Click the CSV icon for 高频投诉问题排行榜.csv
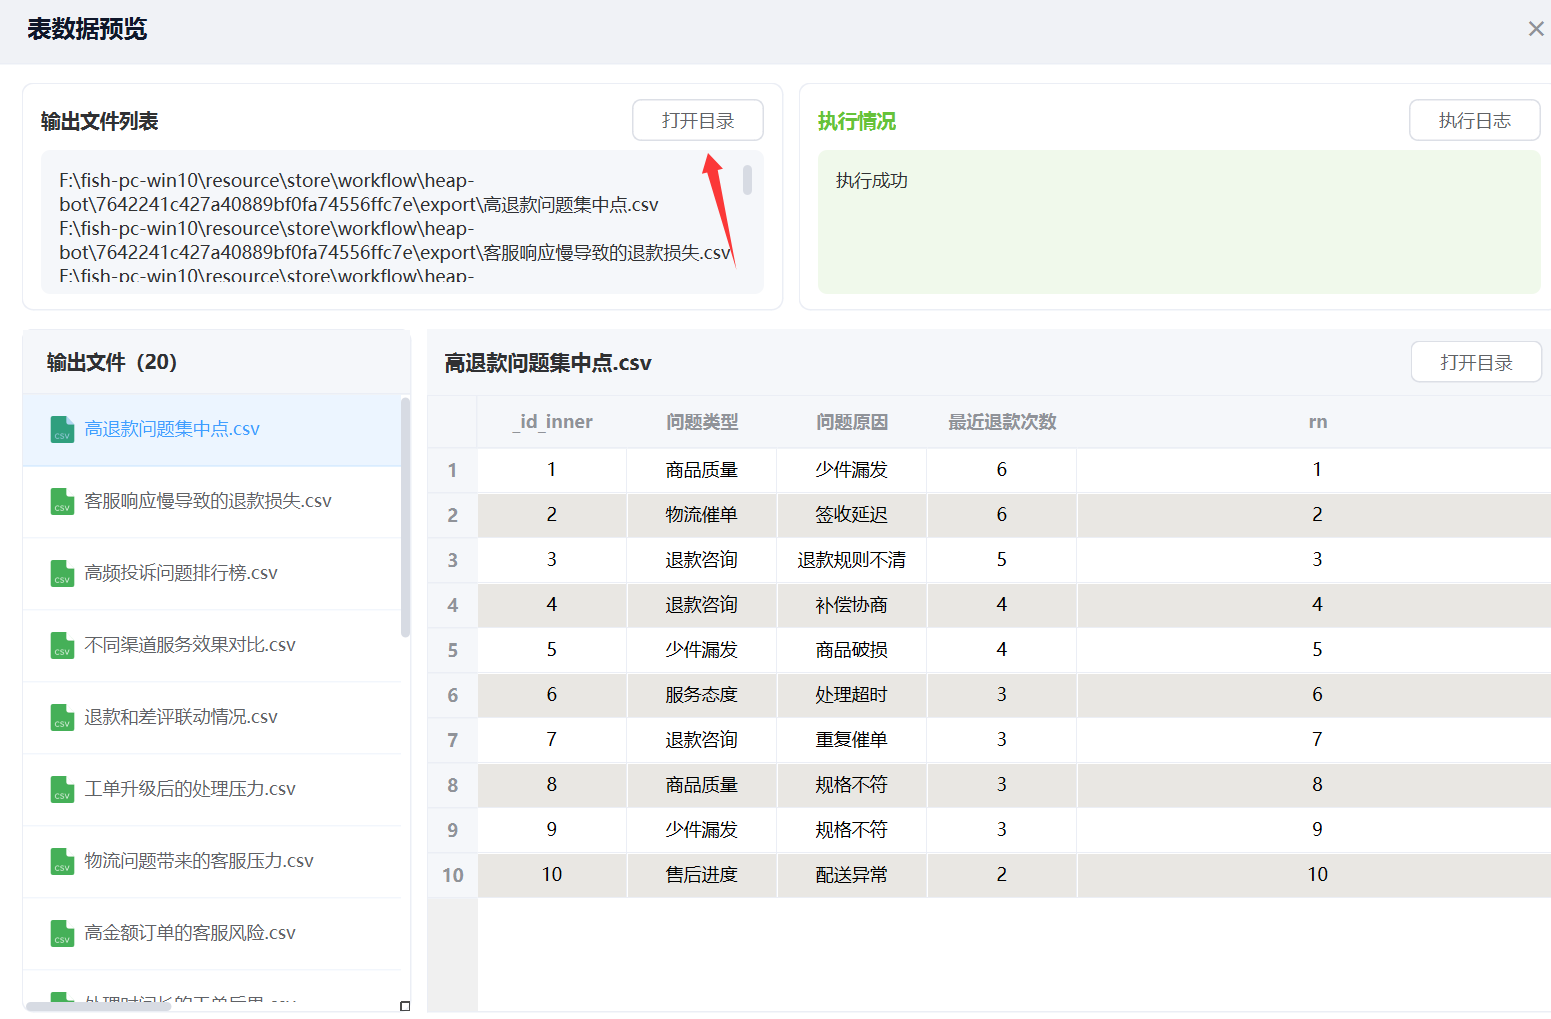Viewport: 1551px width, 1019px height. [x=62, y=573]
